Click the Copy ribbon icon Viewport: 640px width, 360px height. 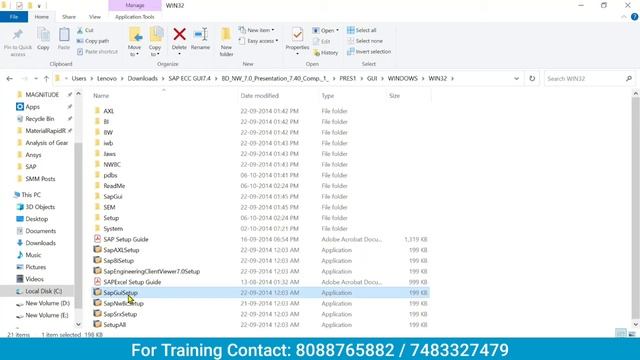point(43,35)
